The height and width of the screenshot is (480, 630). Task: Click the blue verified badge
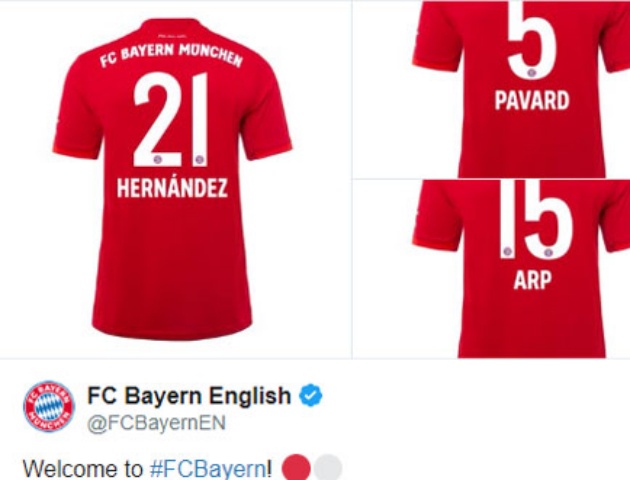[311, 395]
